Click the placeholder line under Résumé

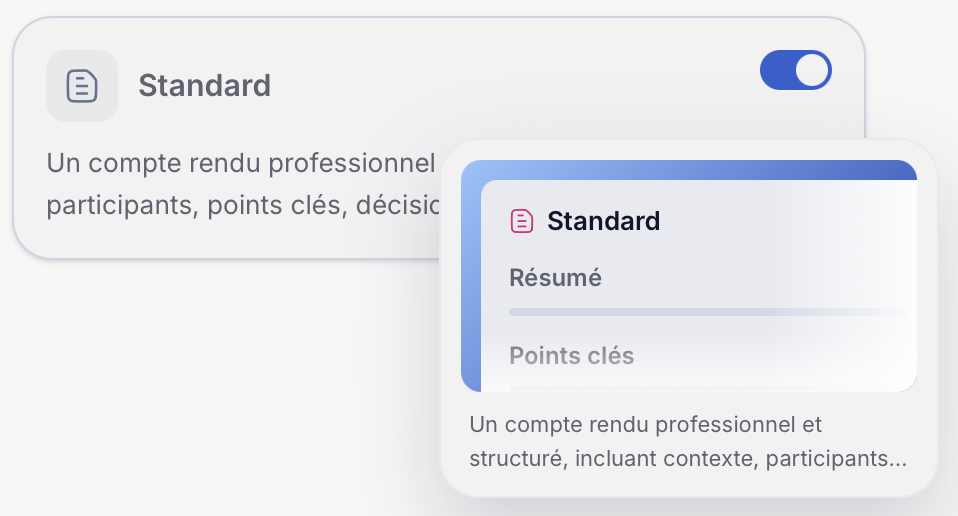[x=709, y=312]
